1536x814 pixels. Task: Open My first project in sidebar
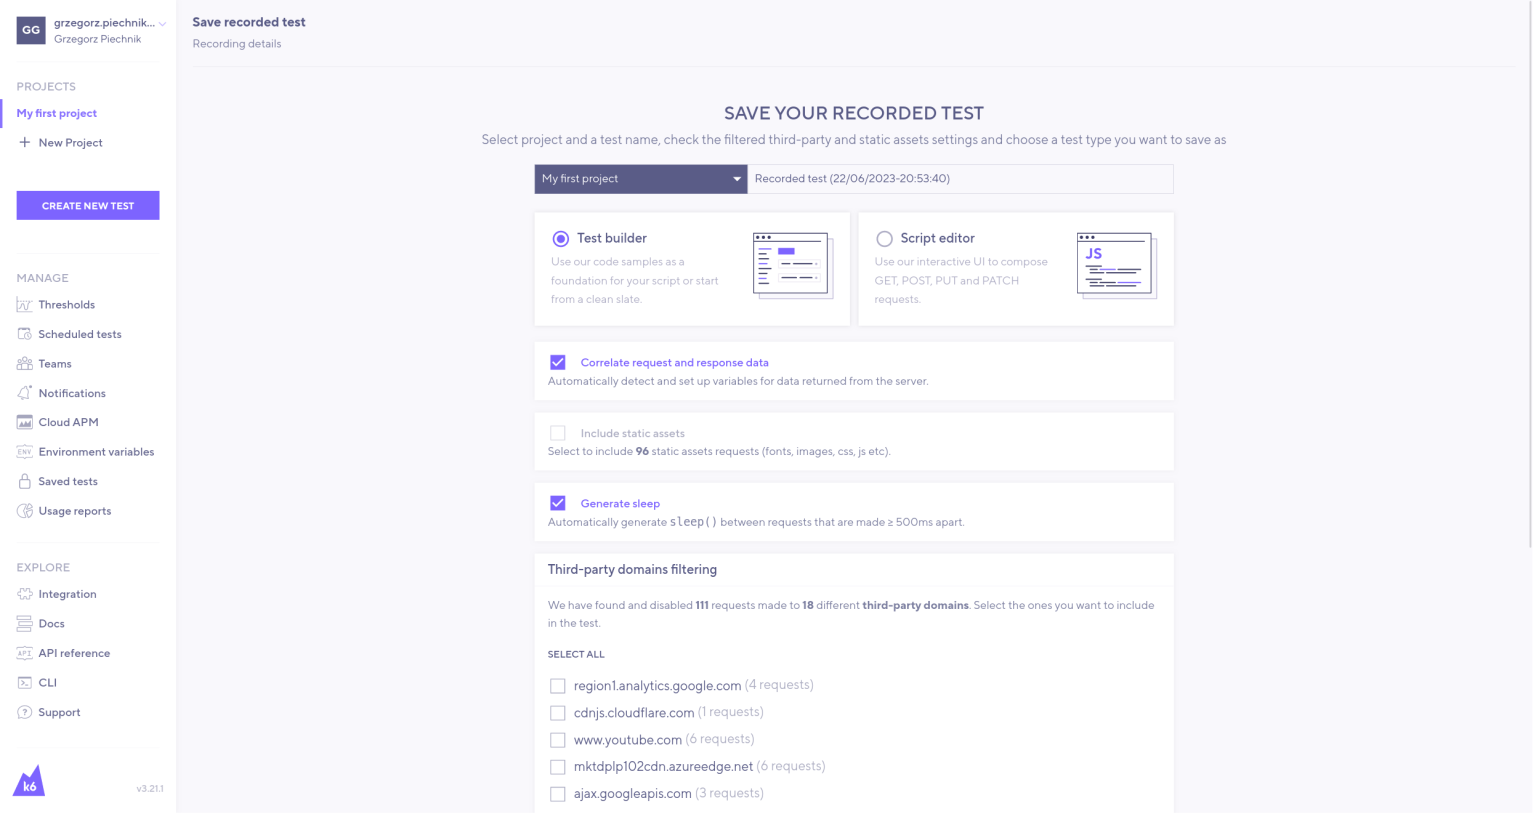click(57, 113)
